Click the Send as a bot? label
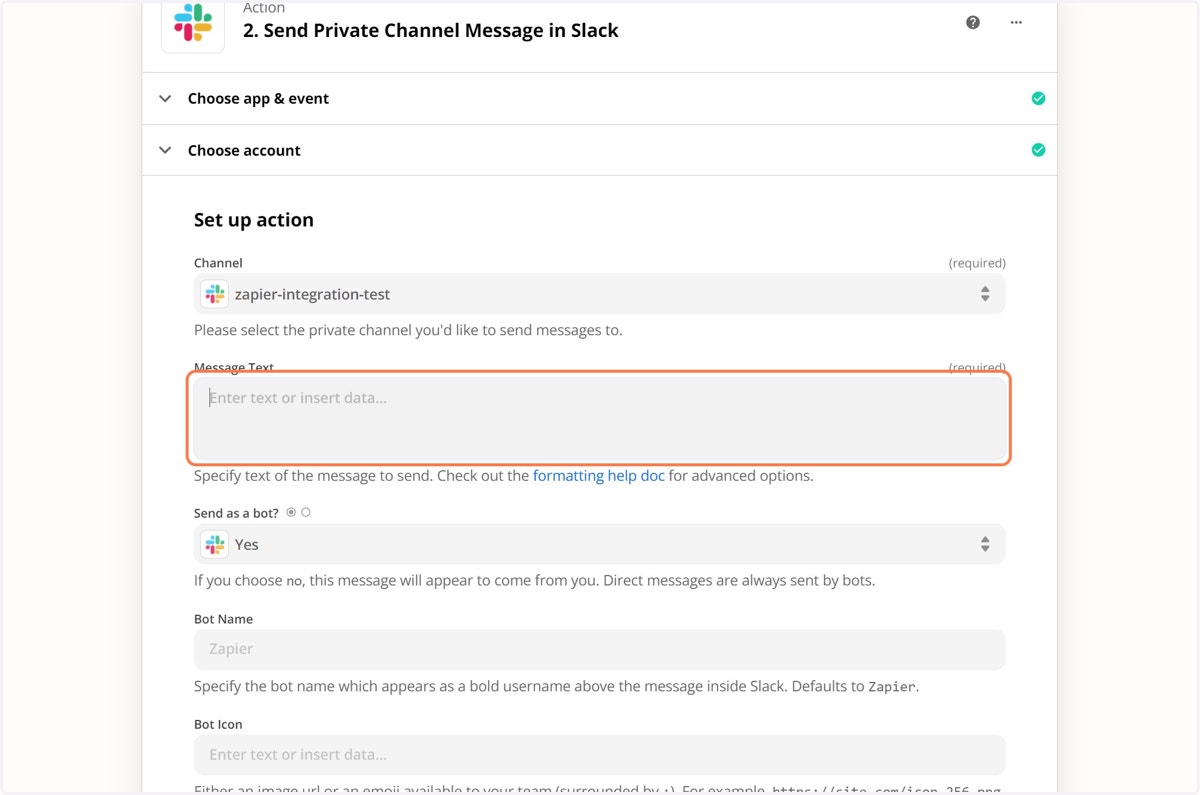 point(236,513)
